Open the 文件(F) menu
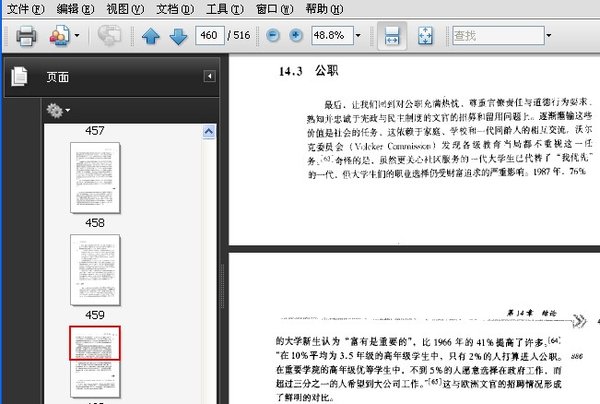Screen dimensions: 600x404 click(26, 8)
